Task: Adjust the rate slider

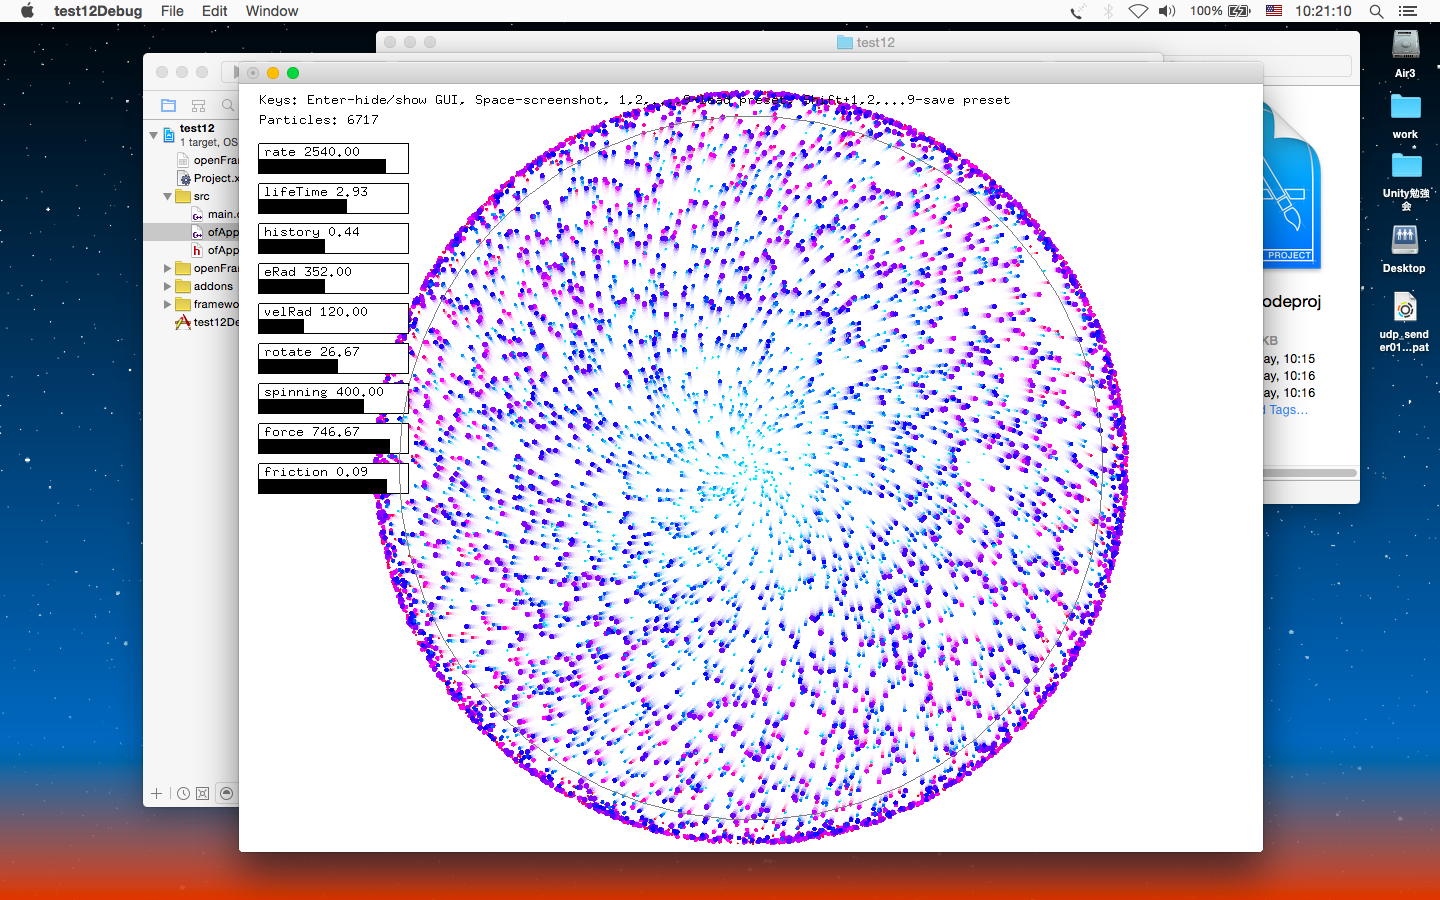Action: click(333, 158)
